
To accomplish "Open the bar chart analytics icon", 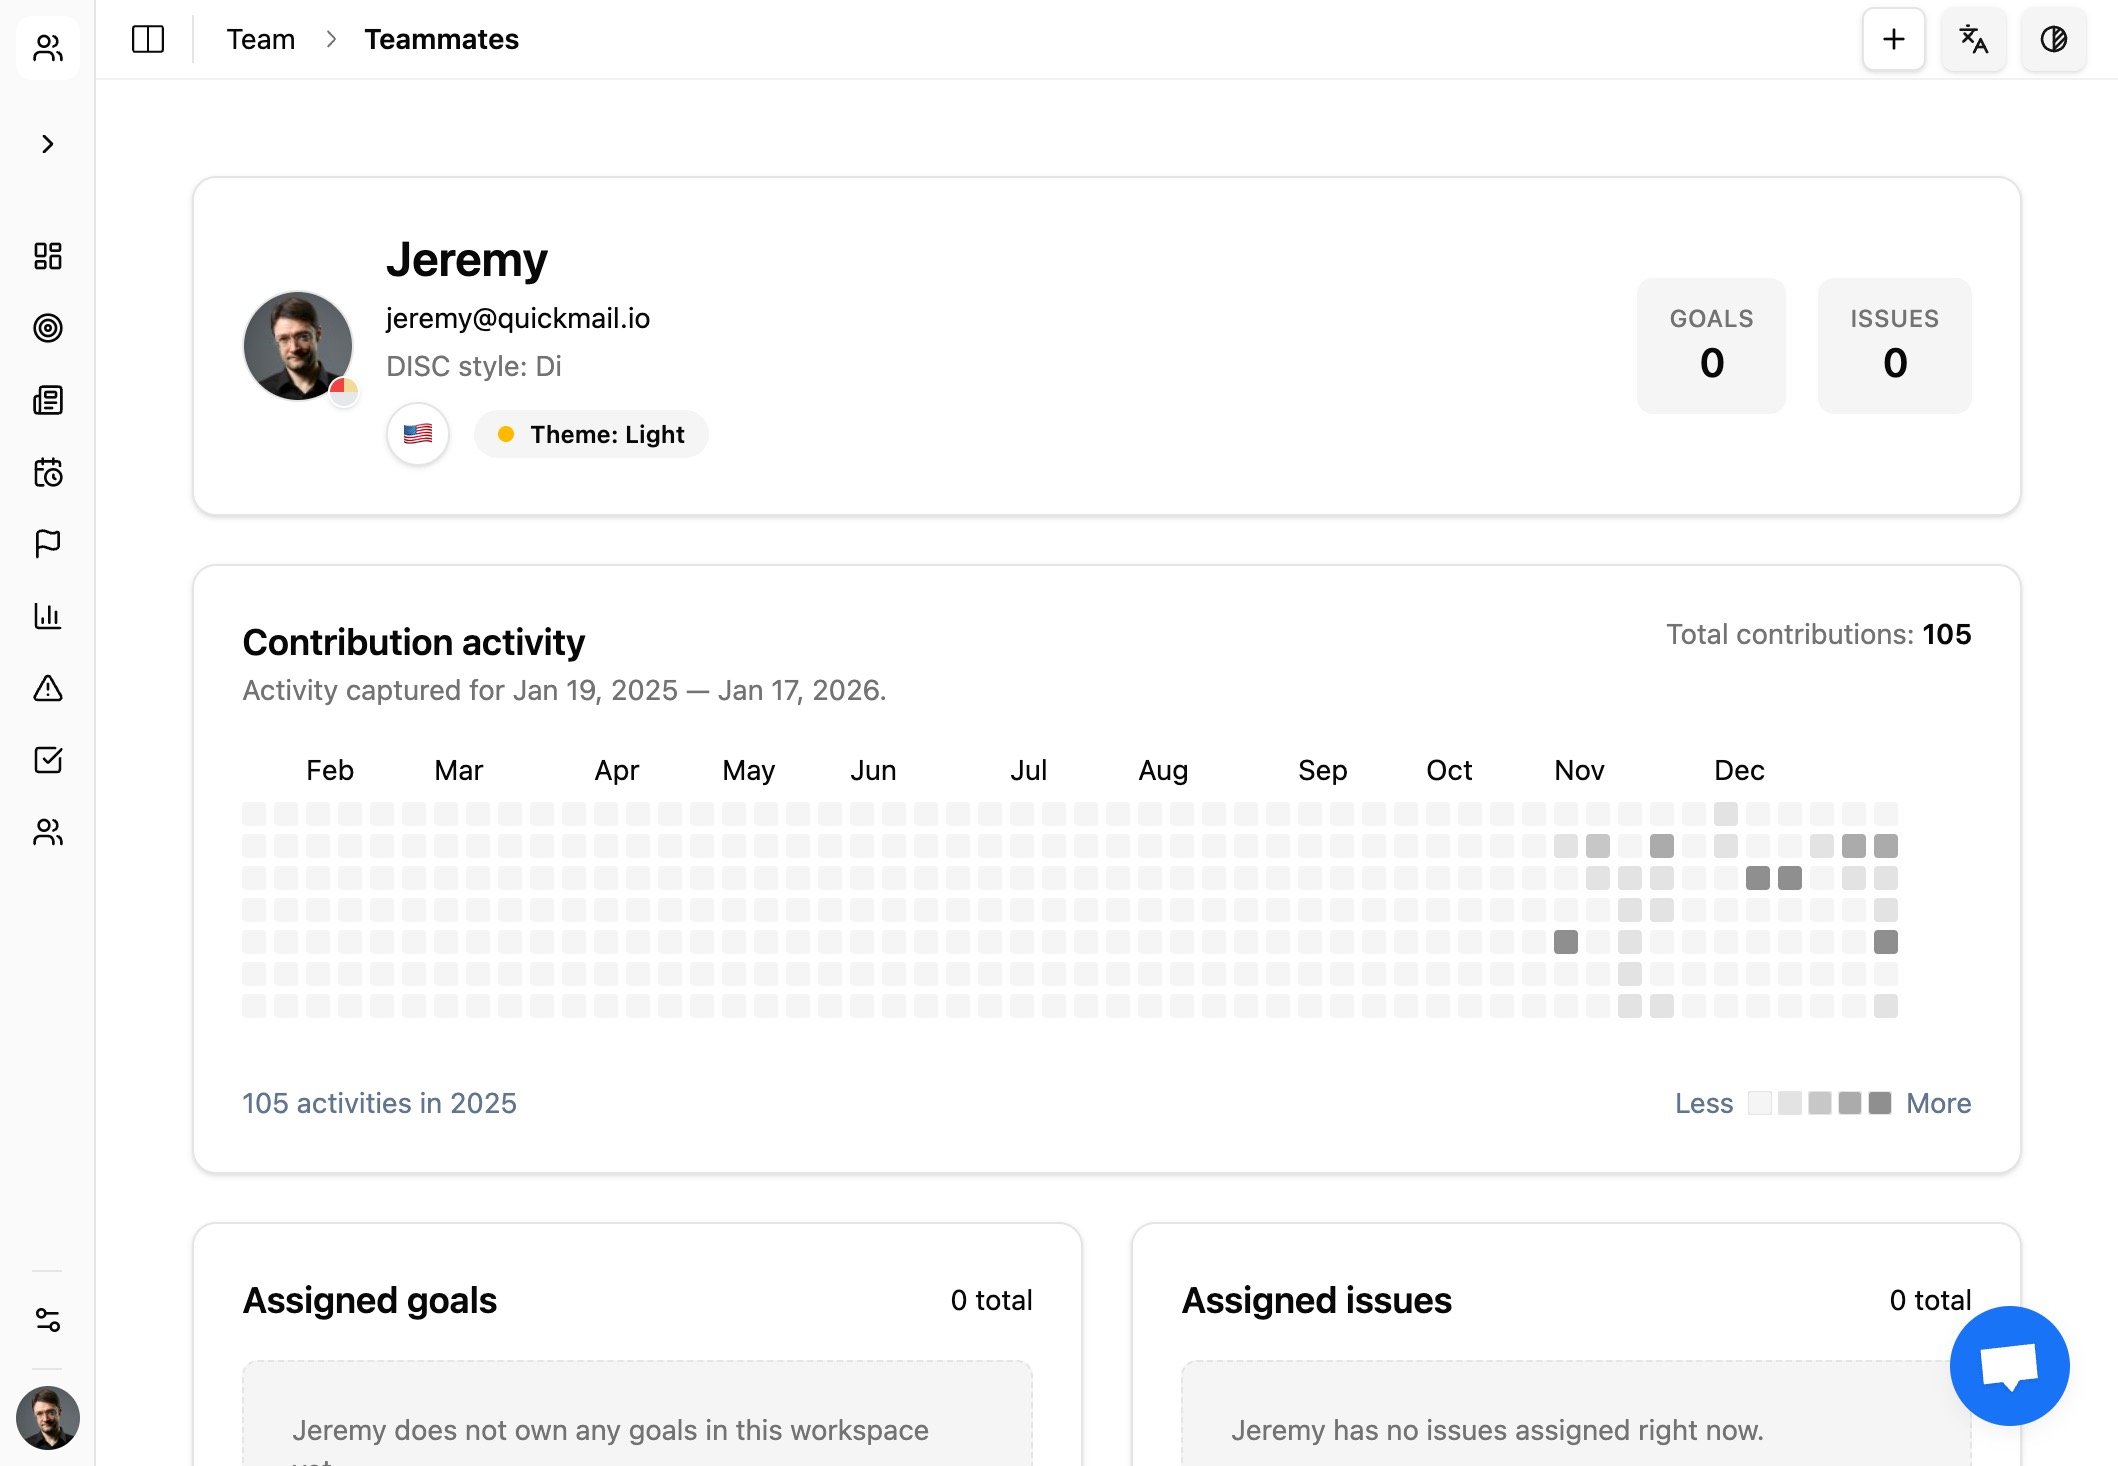I will (48, 616).
